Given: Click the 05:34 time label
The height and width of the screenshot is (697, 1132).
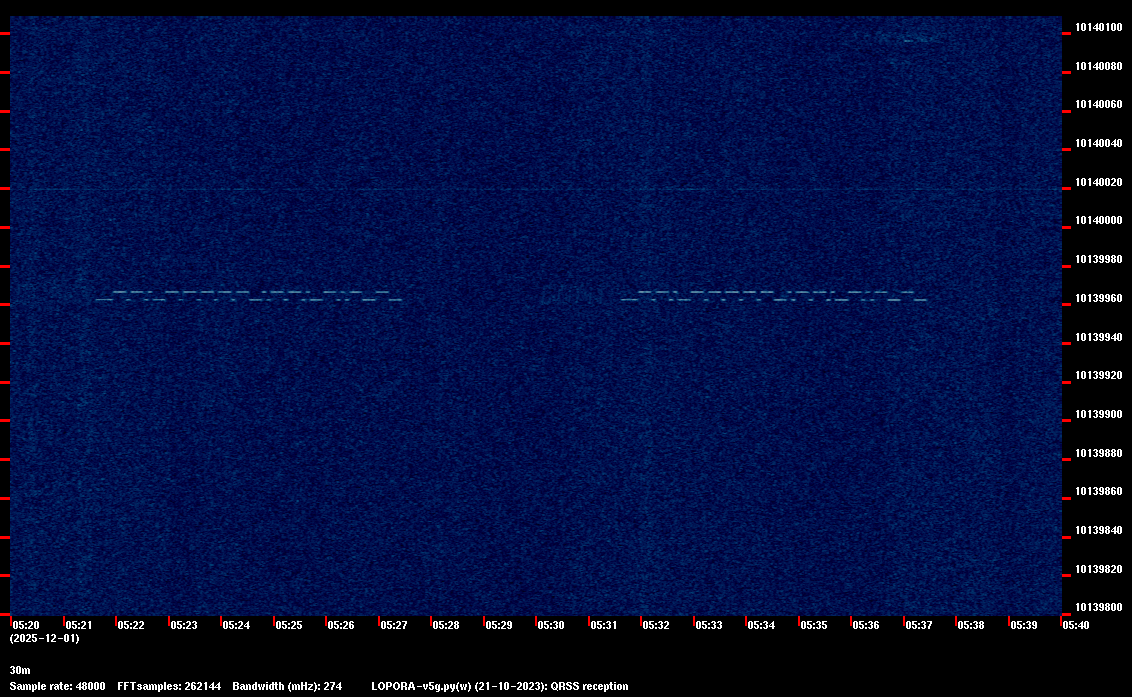Looking at the screenshot, I should [x=761, y=625].
